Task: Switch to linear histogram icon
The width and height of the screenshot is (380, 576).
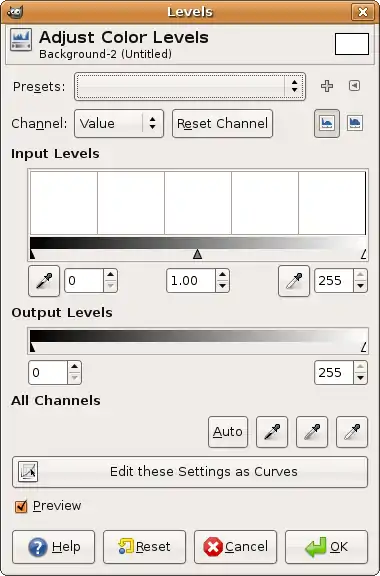Action: tap(327, 123)
